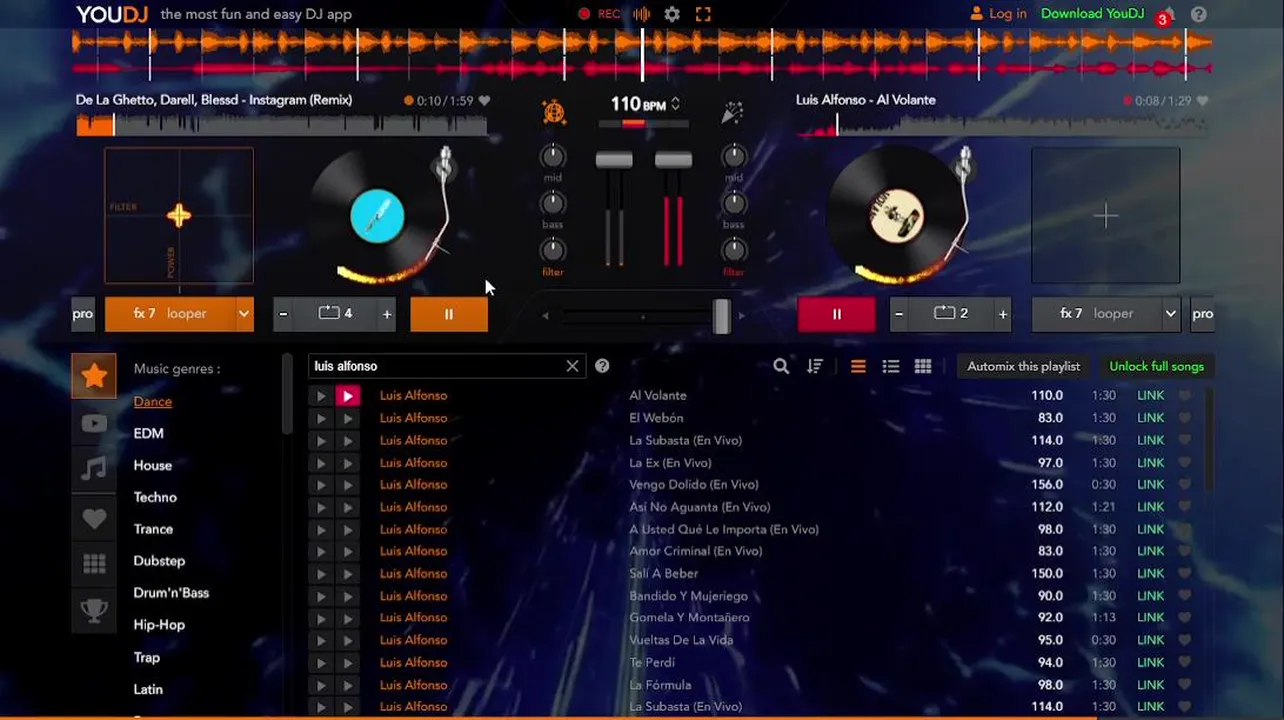Viewport: 1284px width, 720px height.
Task: Select the Dubstep genre
Action: pos(159,562)
